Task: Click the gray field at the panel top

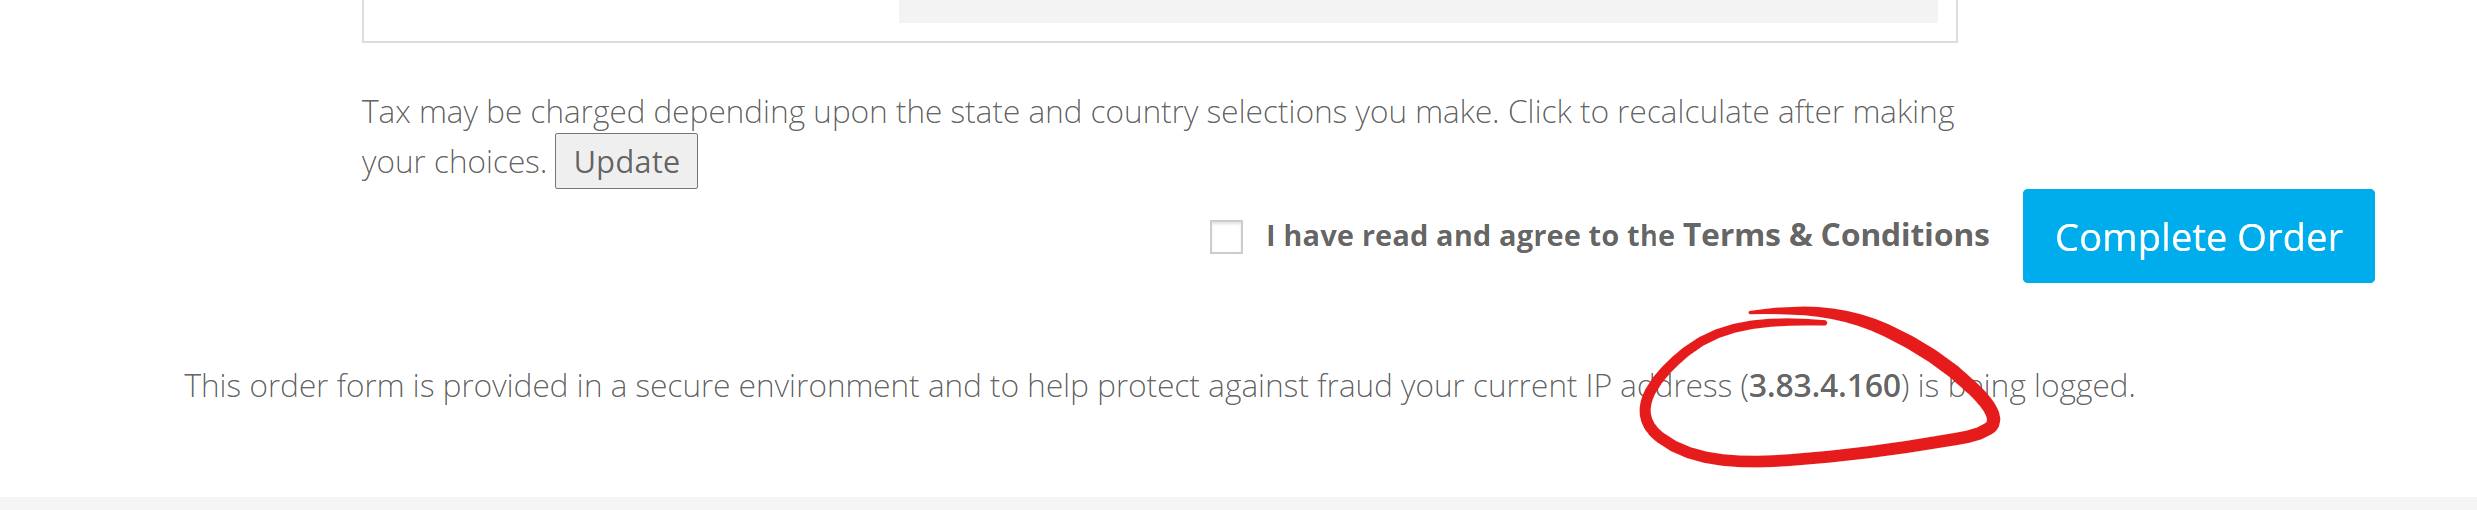Action: [x=1418, y=11]
